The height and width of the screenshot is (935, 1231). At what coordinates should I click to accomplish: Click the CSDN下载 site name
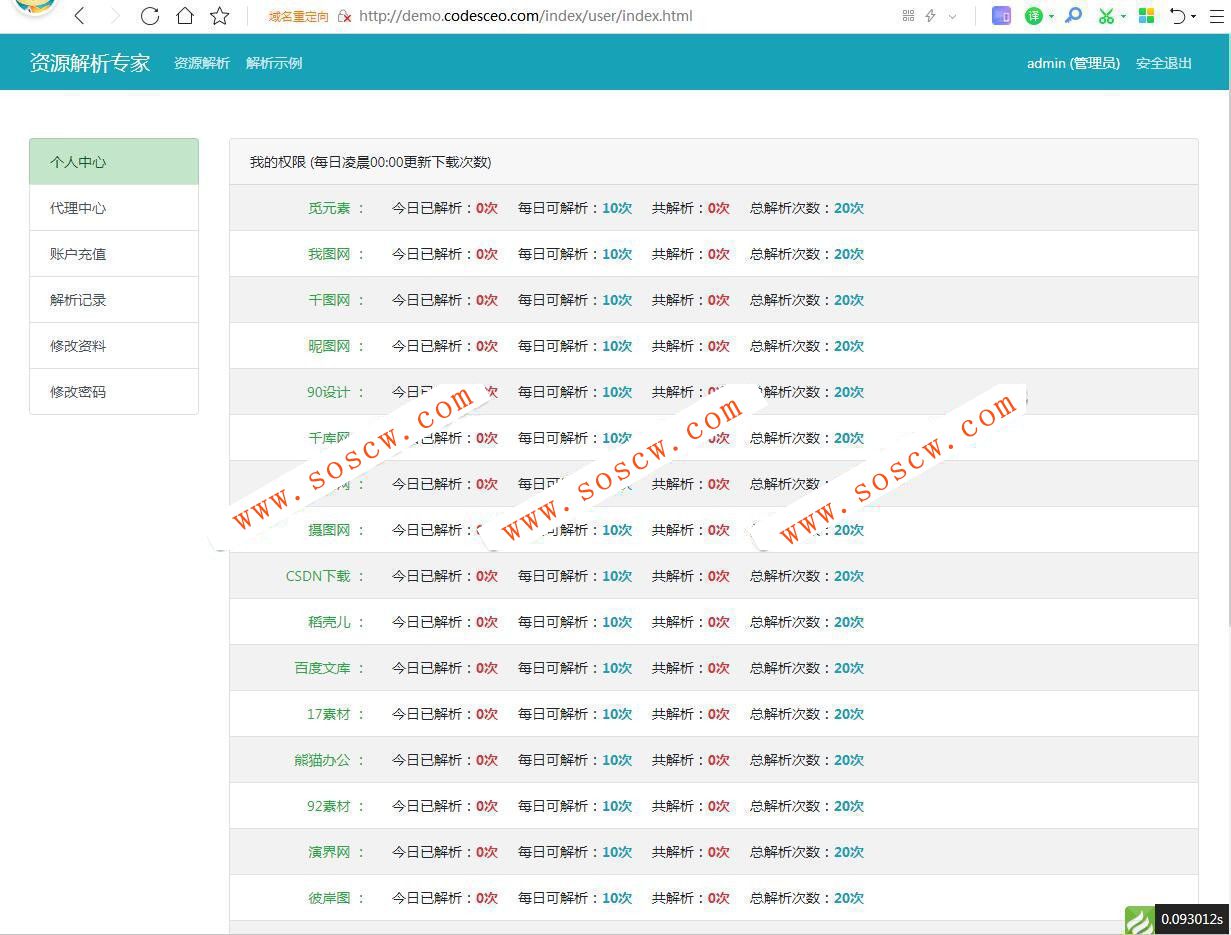pos(318,576)
